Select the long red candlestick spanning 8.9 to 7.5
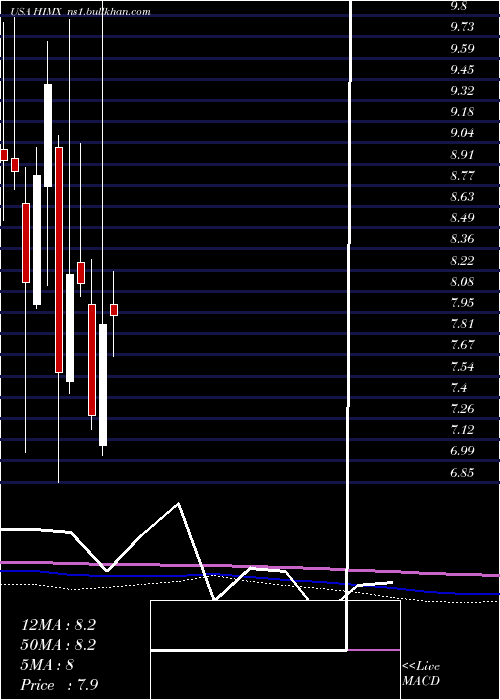The width and height of the screenshot is (500, 700). (59, 260)
